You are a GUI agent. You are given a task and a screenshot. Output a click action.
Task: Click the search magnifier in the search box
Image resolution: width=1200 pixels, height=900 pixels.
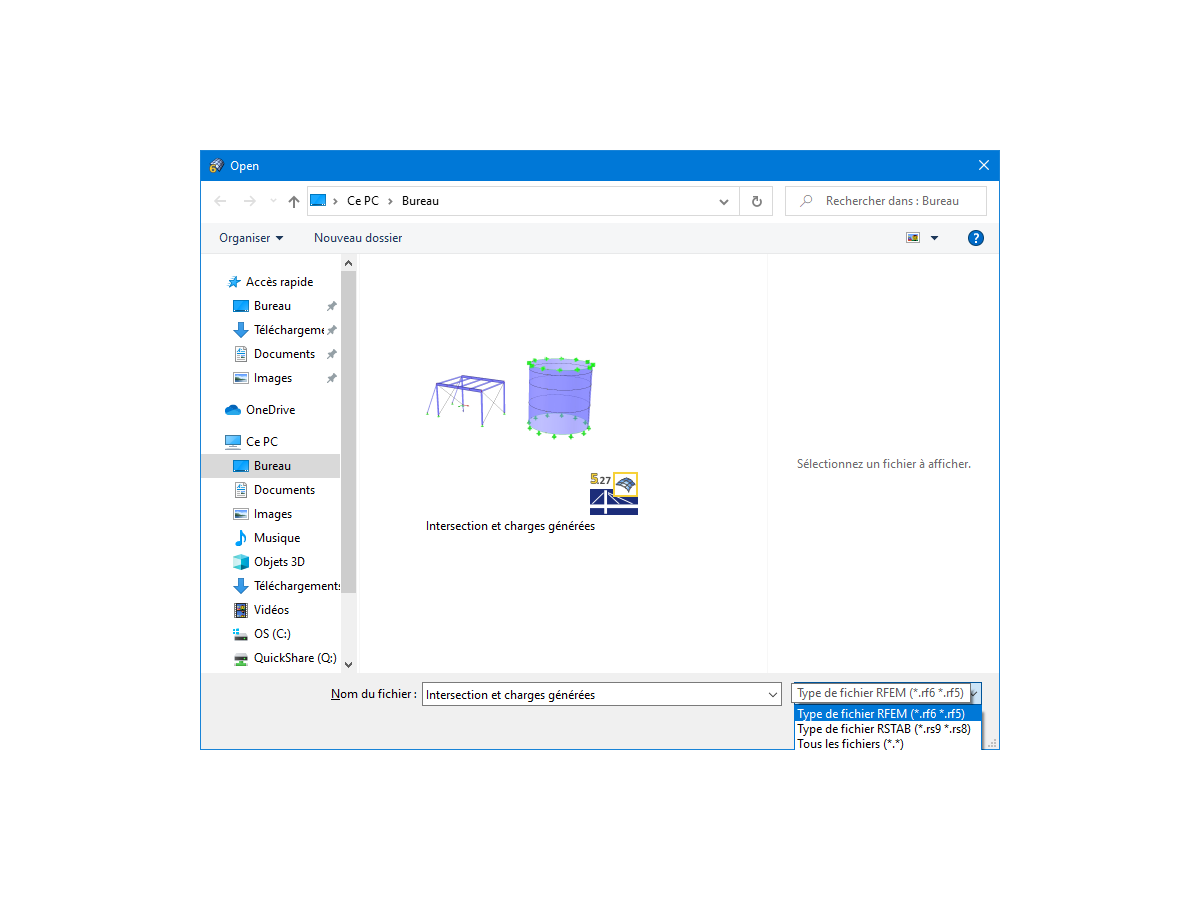pos(806,201)
